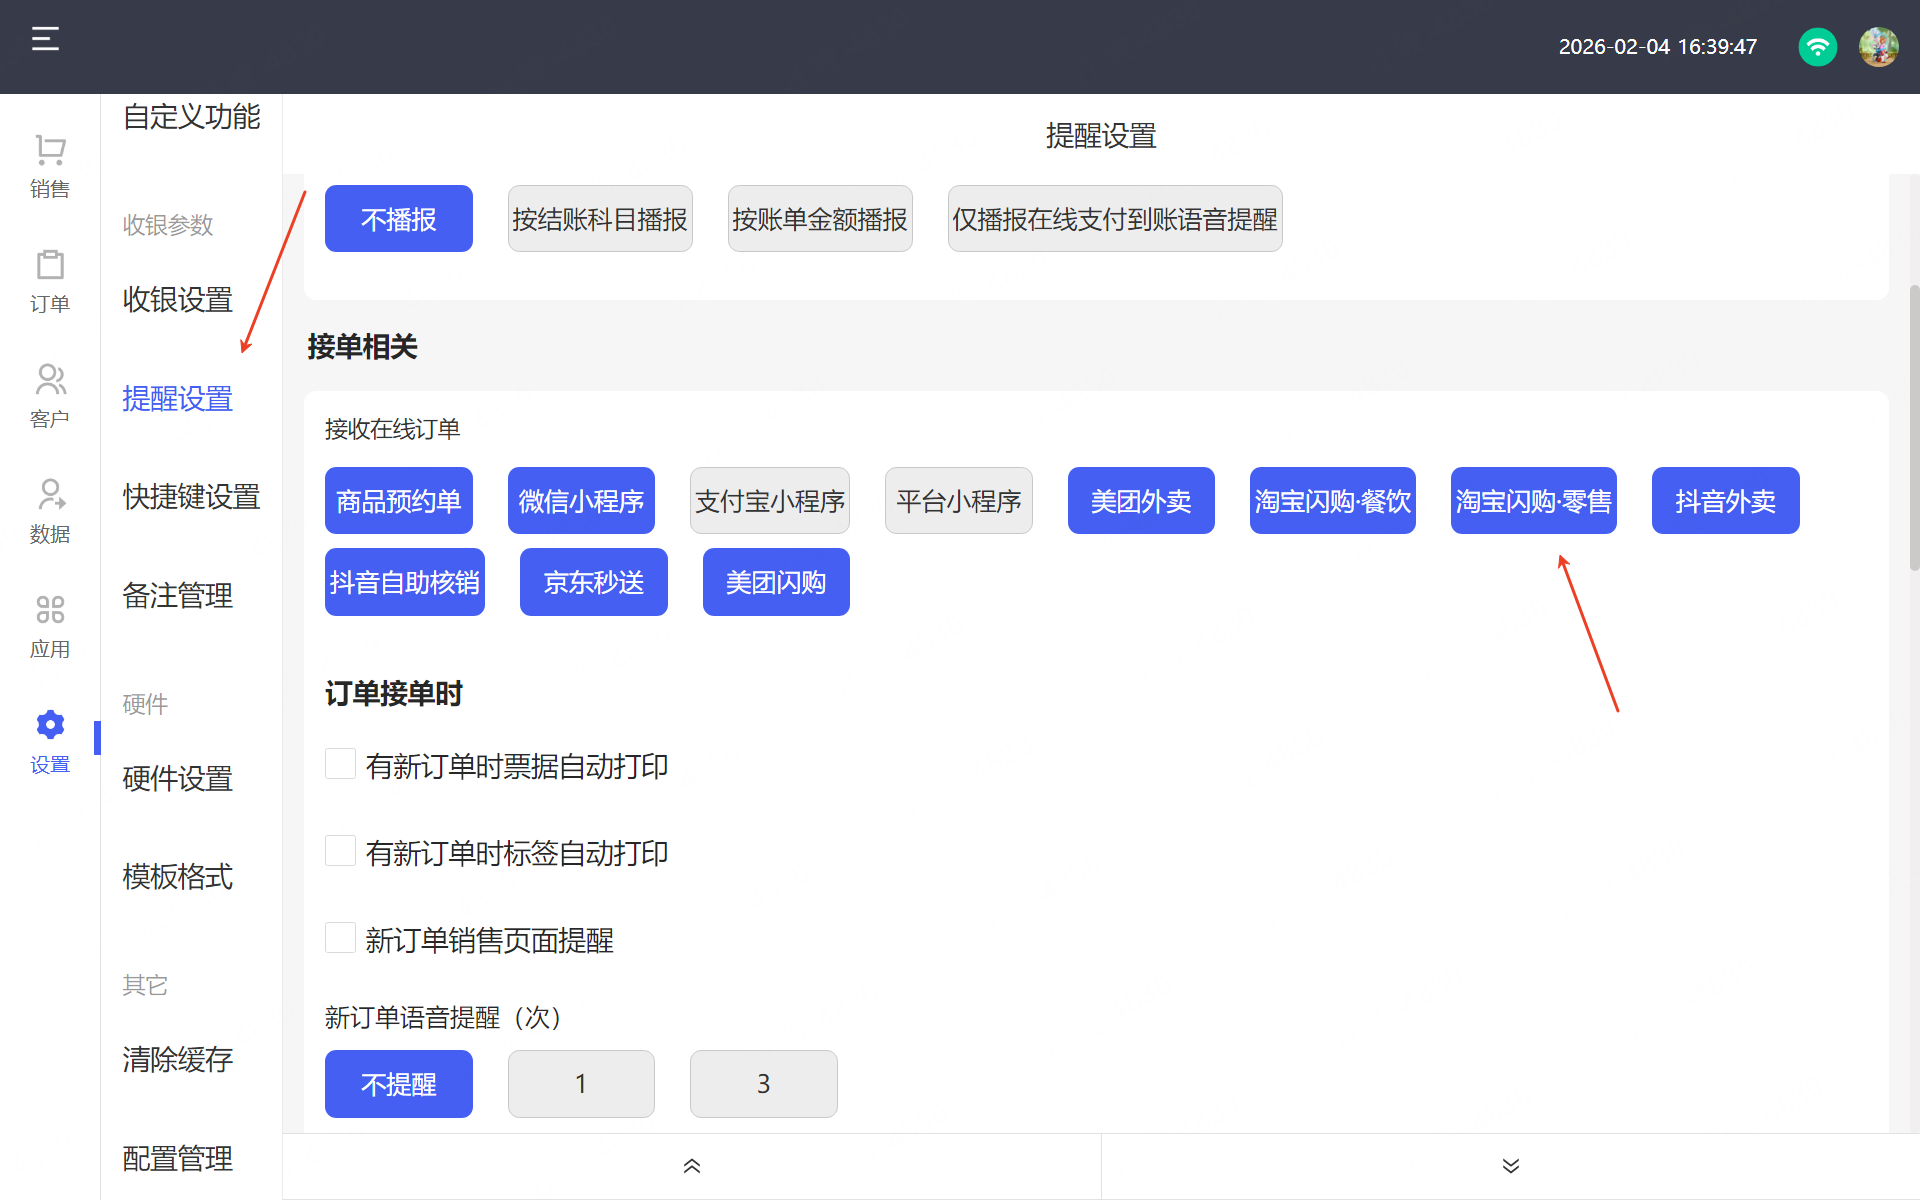Select 按结账科目播报 button
This screenshot has height=1200, width=1920.
(599, 219)
